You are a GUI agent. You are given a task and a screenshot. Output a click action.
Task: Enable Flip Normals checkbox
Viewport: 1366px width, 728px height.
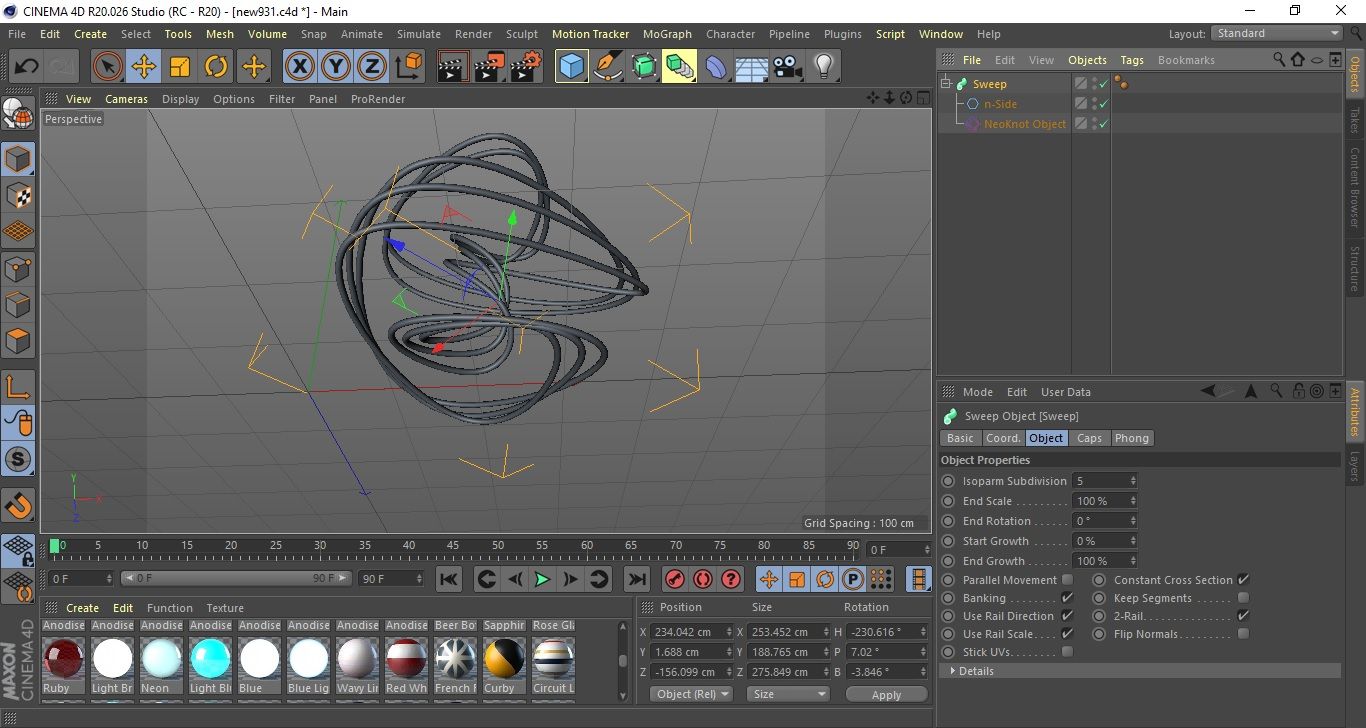pos(1243,634)
